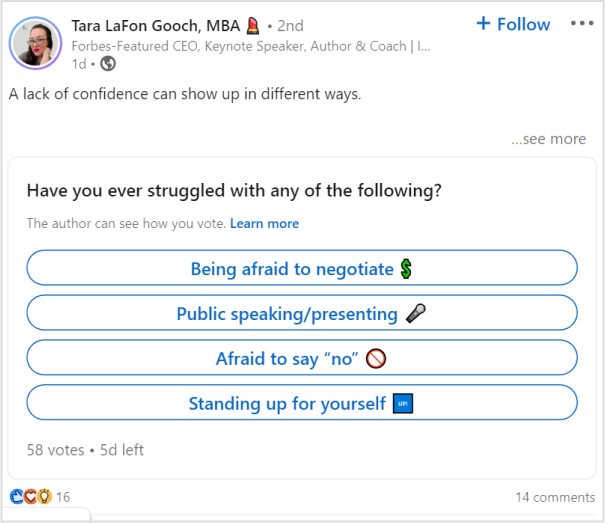Open the three-dot post options menu

[581, 24]
